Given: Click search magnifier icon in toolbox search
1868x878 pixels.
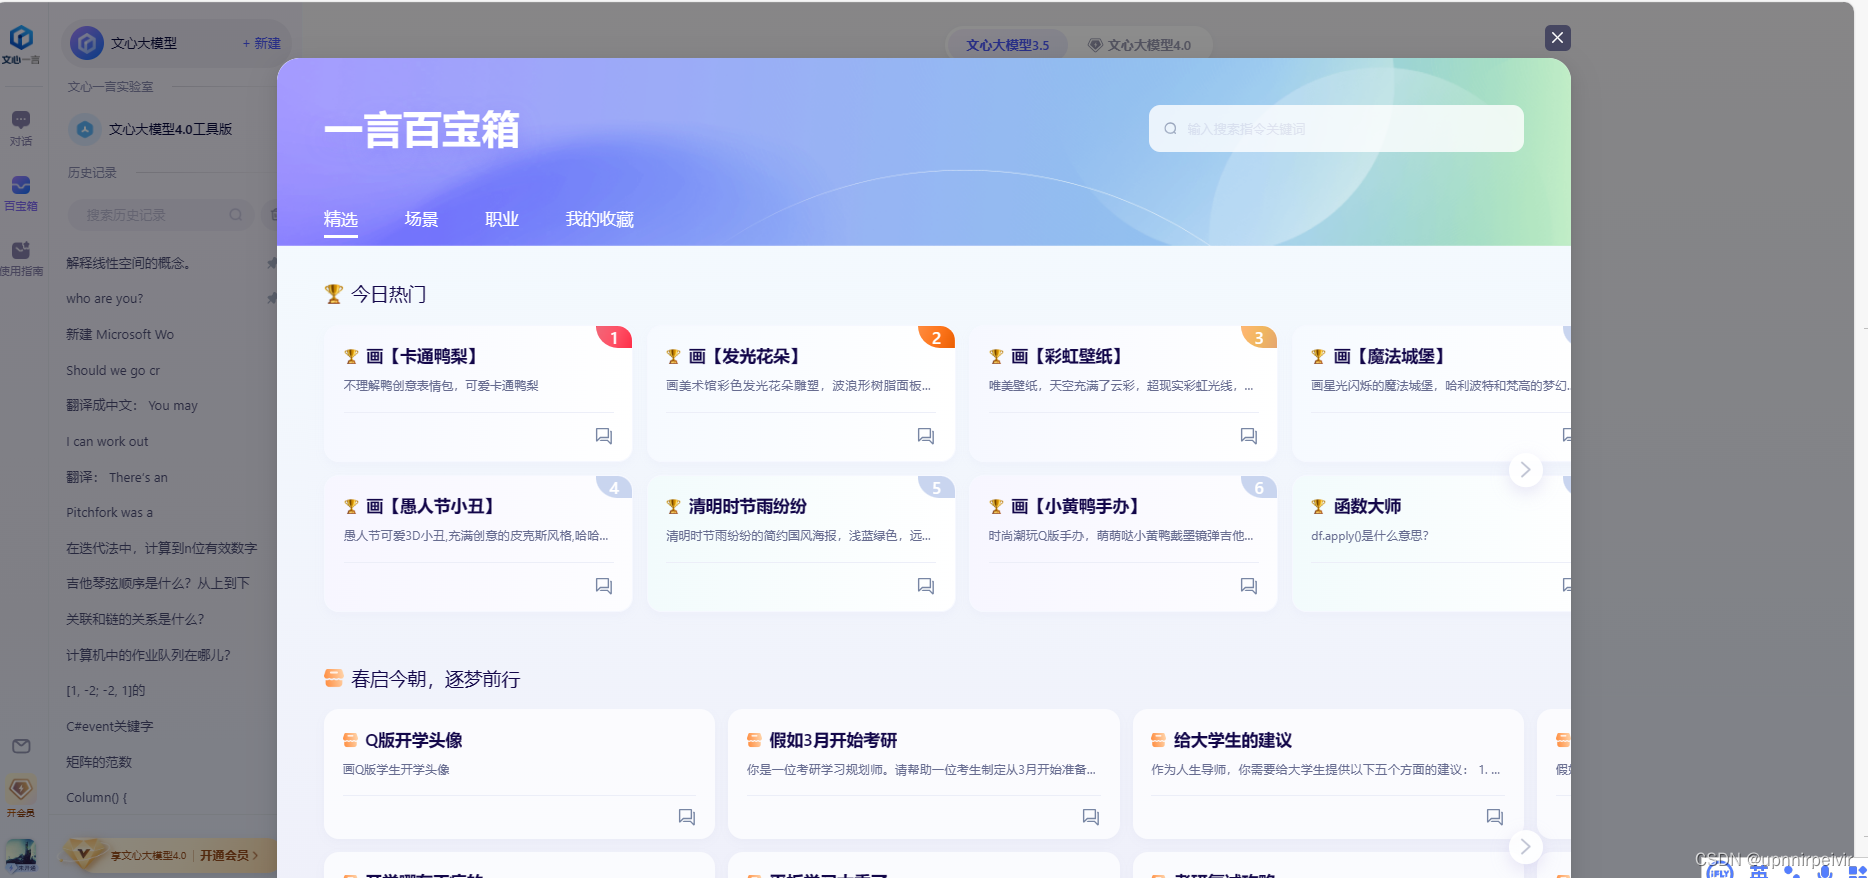Looking at the screenshot, I should click(1171, 129).
